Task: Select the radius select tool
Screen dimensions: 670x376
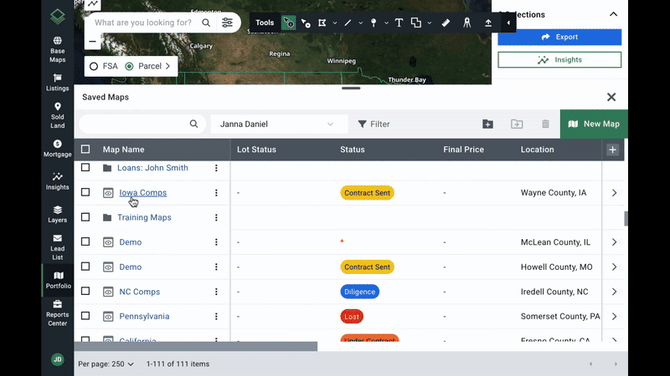Action: click(x=306, y=23)
